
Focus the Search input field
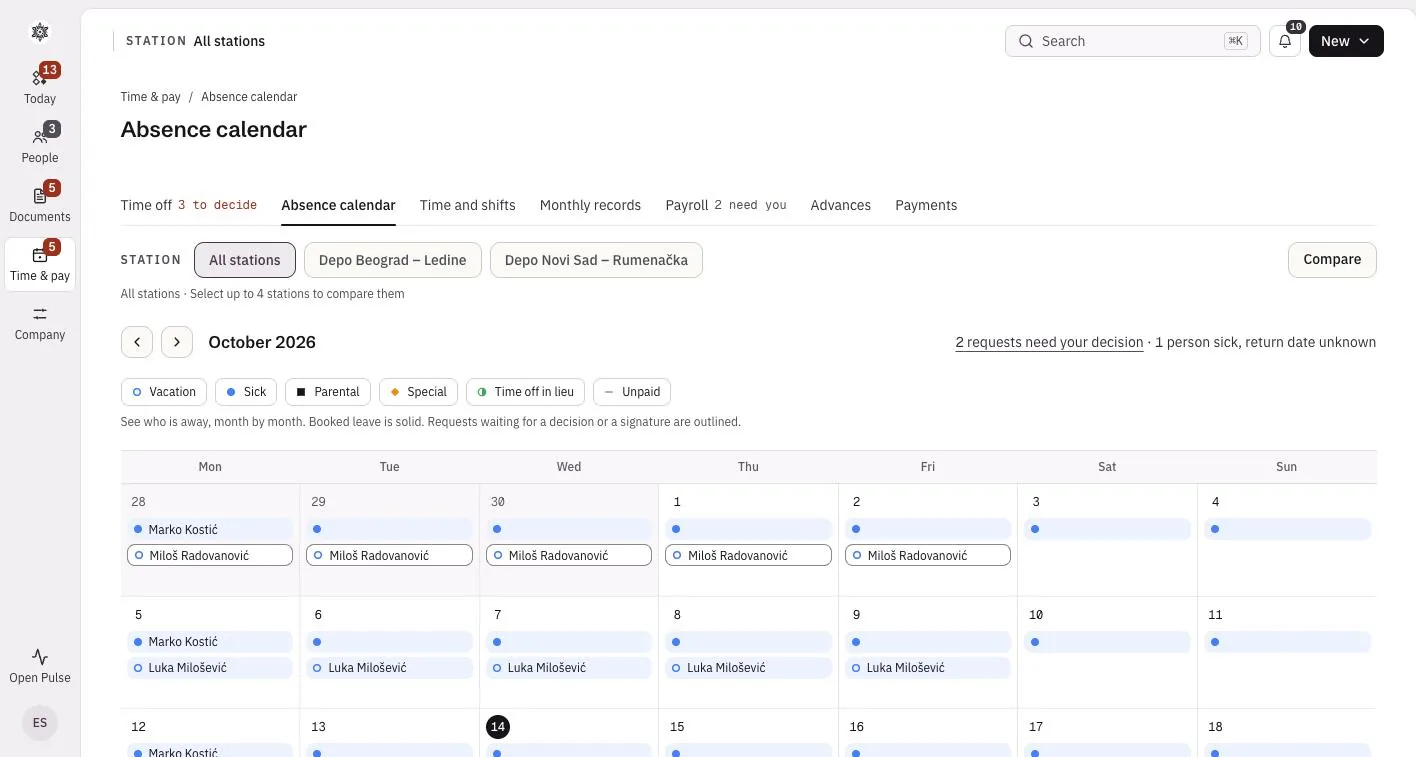tap(1133, 41)
